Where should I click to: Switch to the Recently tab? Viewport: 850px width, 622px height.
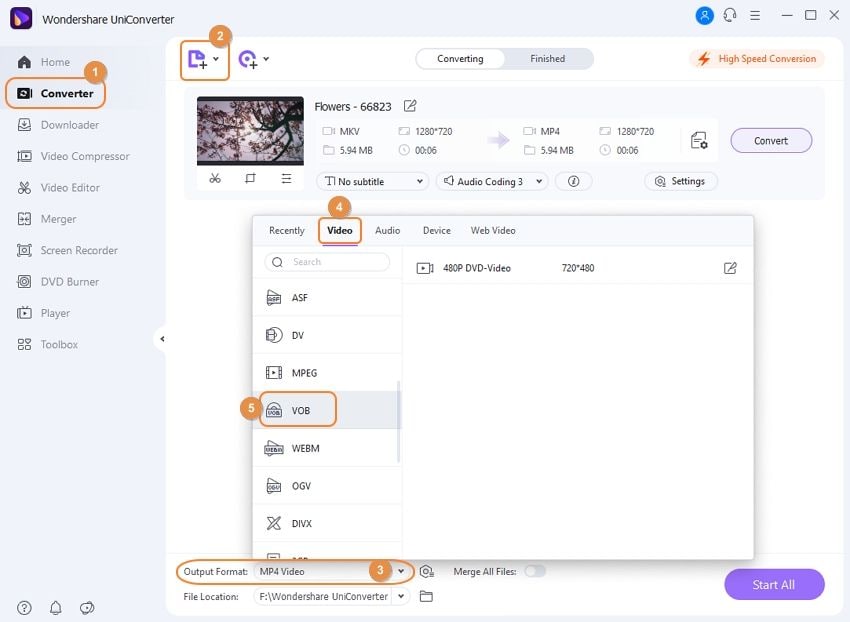[x=287, y=230]
